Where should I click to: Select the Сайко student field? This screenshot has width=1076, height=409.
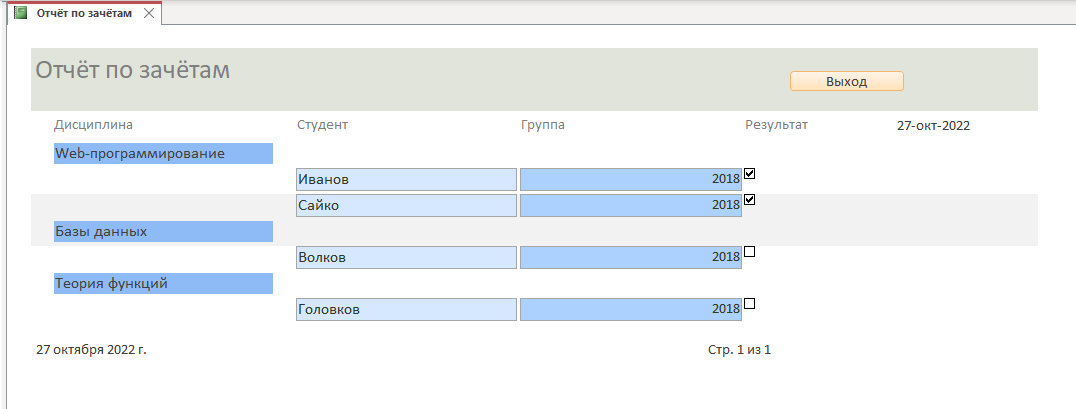coord(406,205)
